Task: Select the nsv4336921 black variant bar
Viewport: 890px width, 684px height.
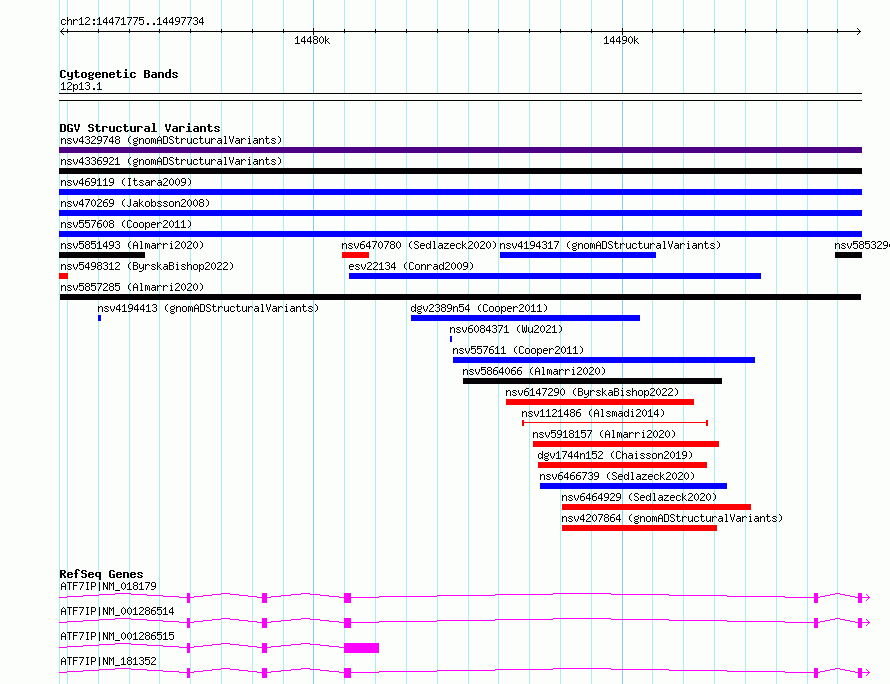Action: click(x=460, y=171)
